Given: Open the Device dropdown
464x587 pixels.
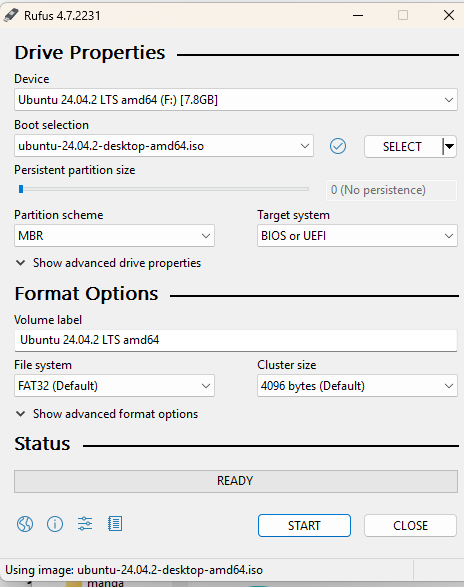Looking at the screenshot, I should click(236, 100).
